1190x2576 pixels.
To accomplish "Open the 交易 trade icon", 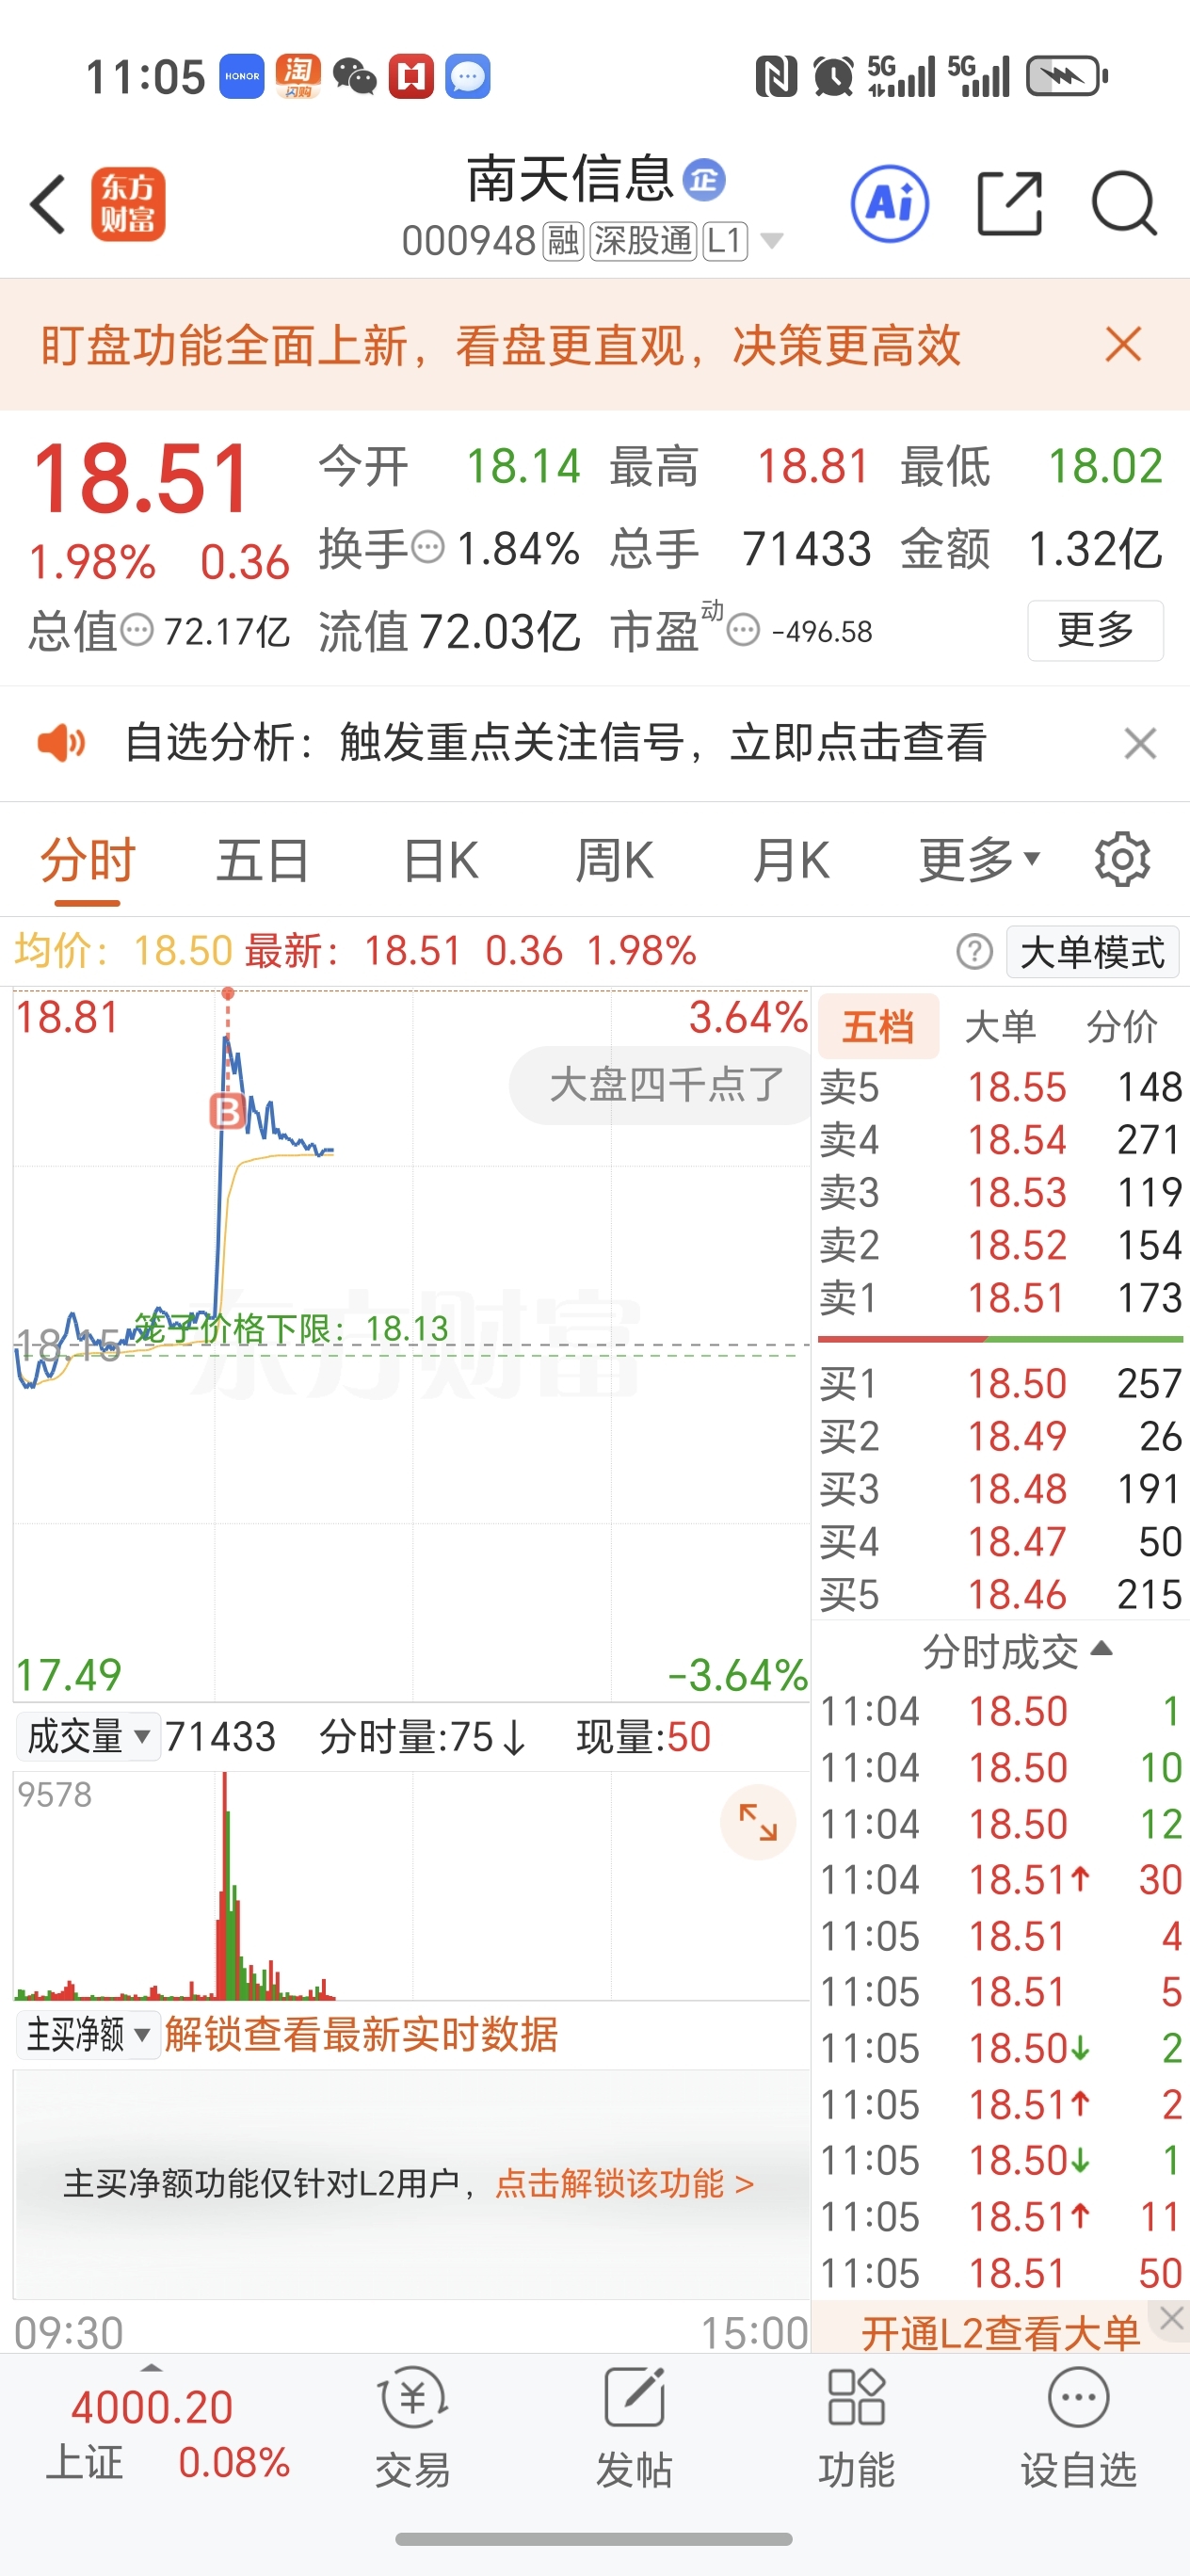I will pyautogui.click(x=413, y=2428).
